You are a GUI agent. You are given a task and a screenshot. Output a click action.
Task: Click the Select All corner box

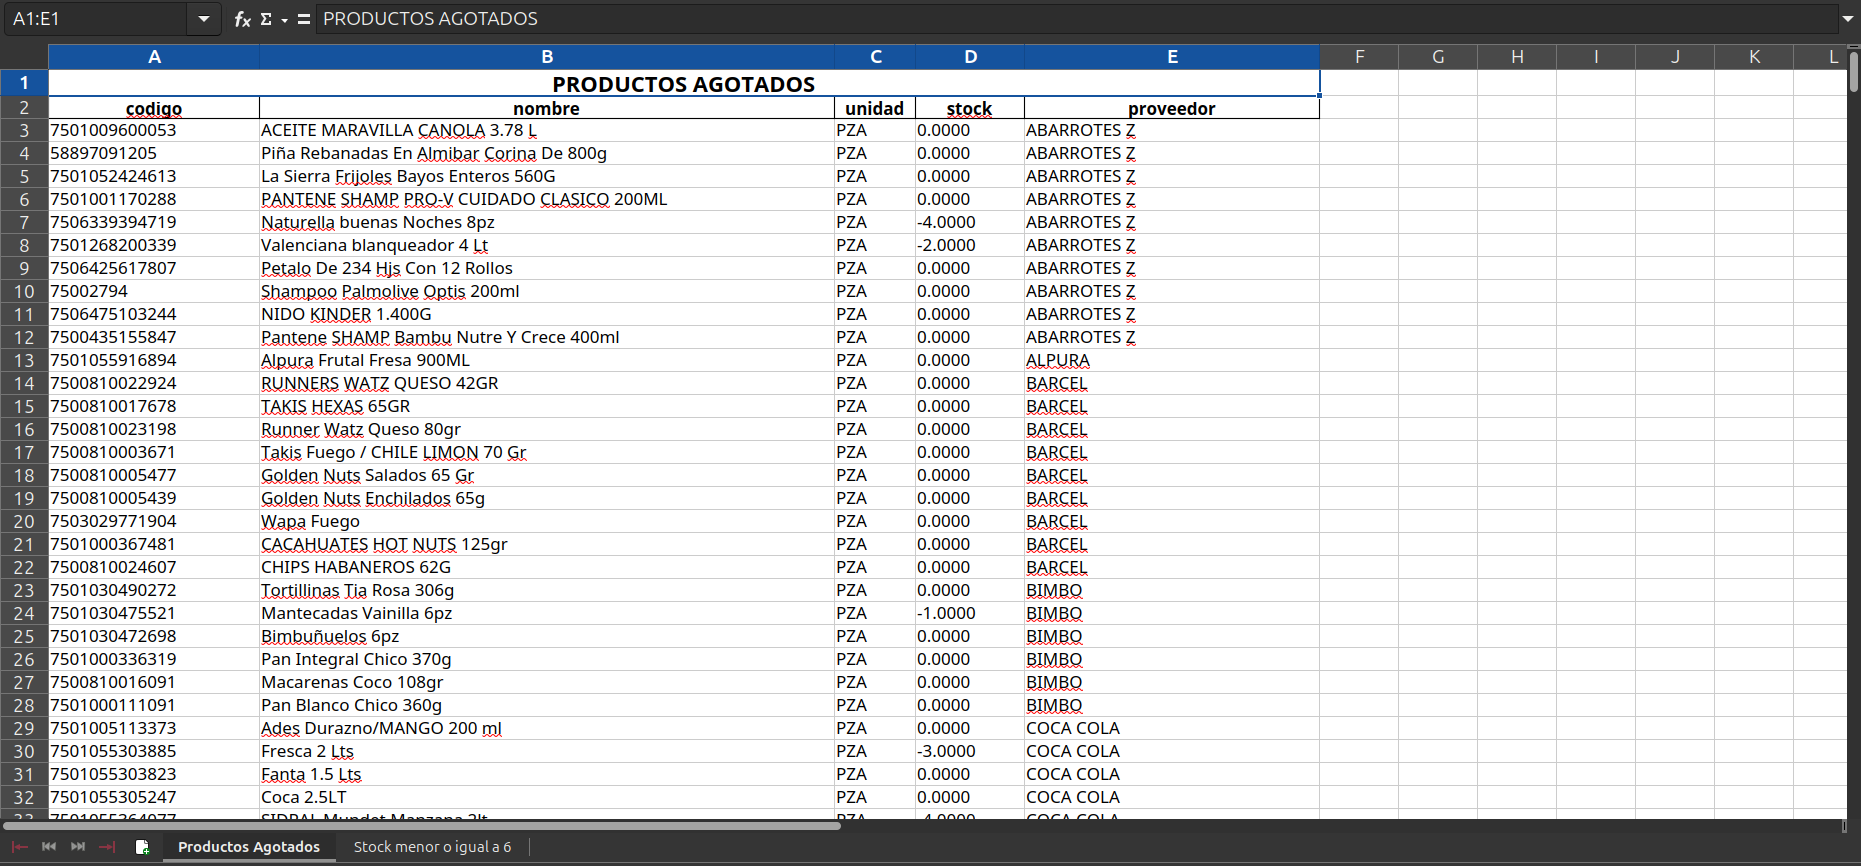coord(24,57)
